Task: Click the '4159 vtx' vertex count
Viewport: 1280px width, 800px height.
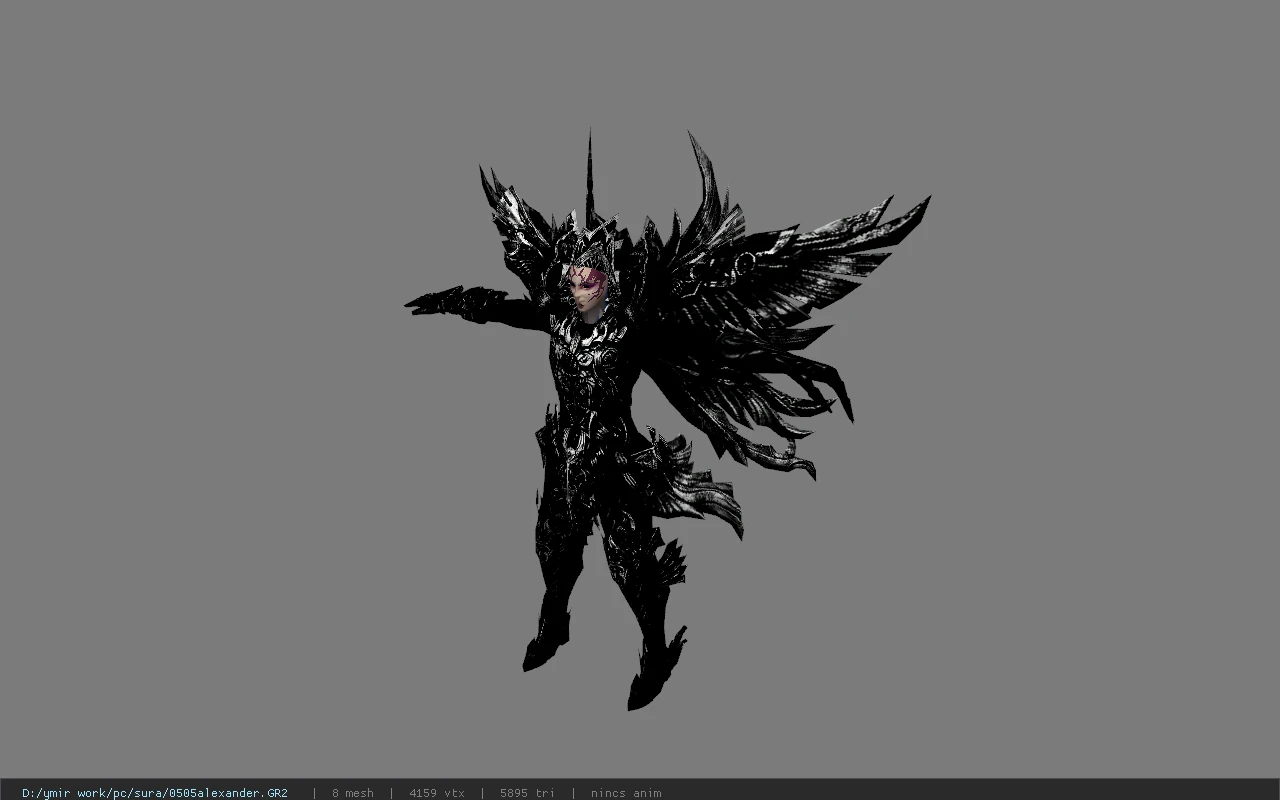Action: (437, 793)
